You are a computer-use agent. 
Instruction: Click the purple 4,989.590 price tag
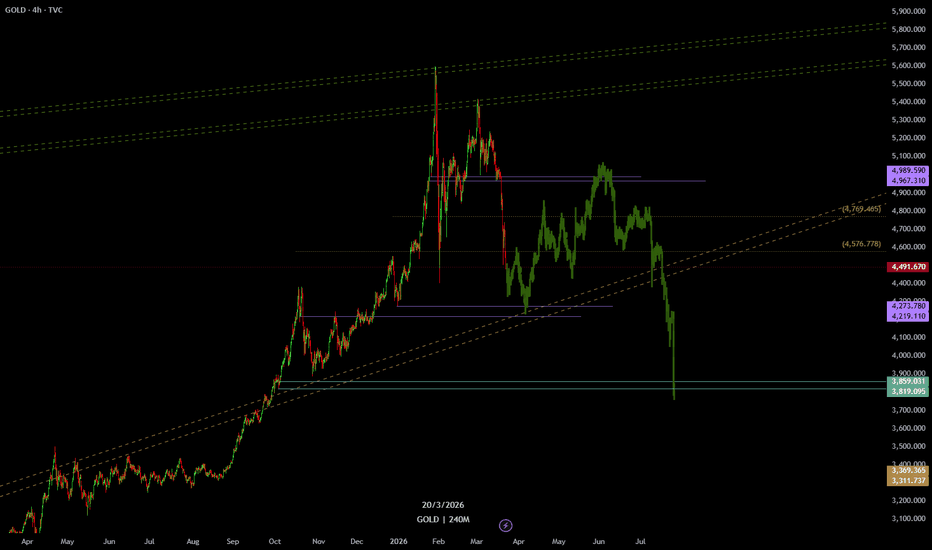[x=908, y=171]
